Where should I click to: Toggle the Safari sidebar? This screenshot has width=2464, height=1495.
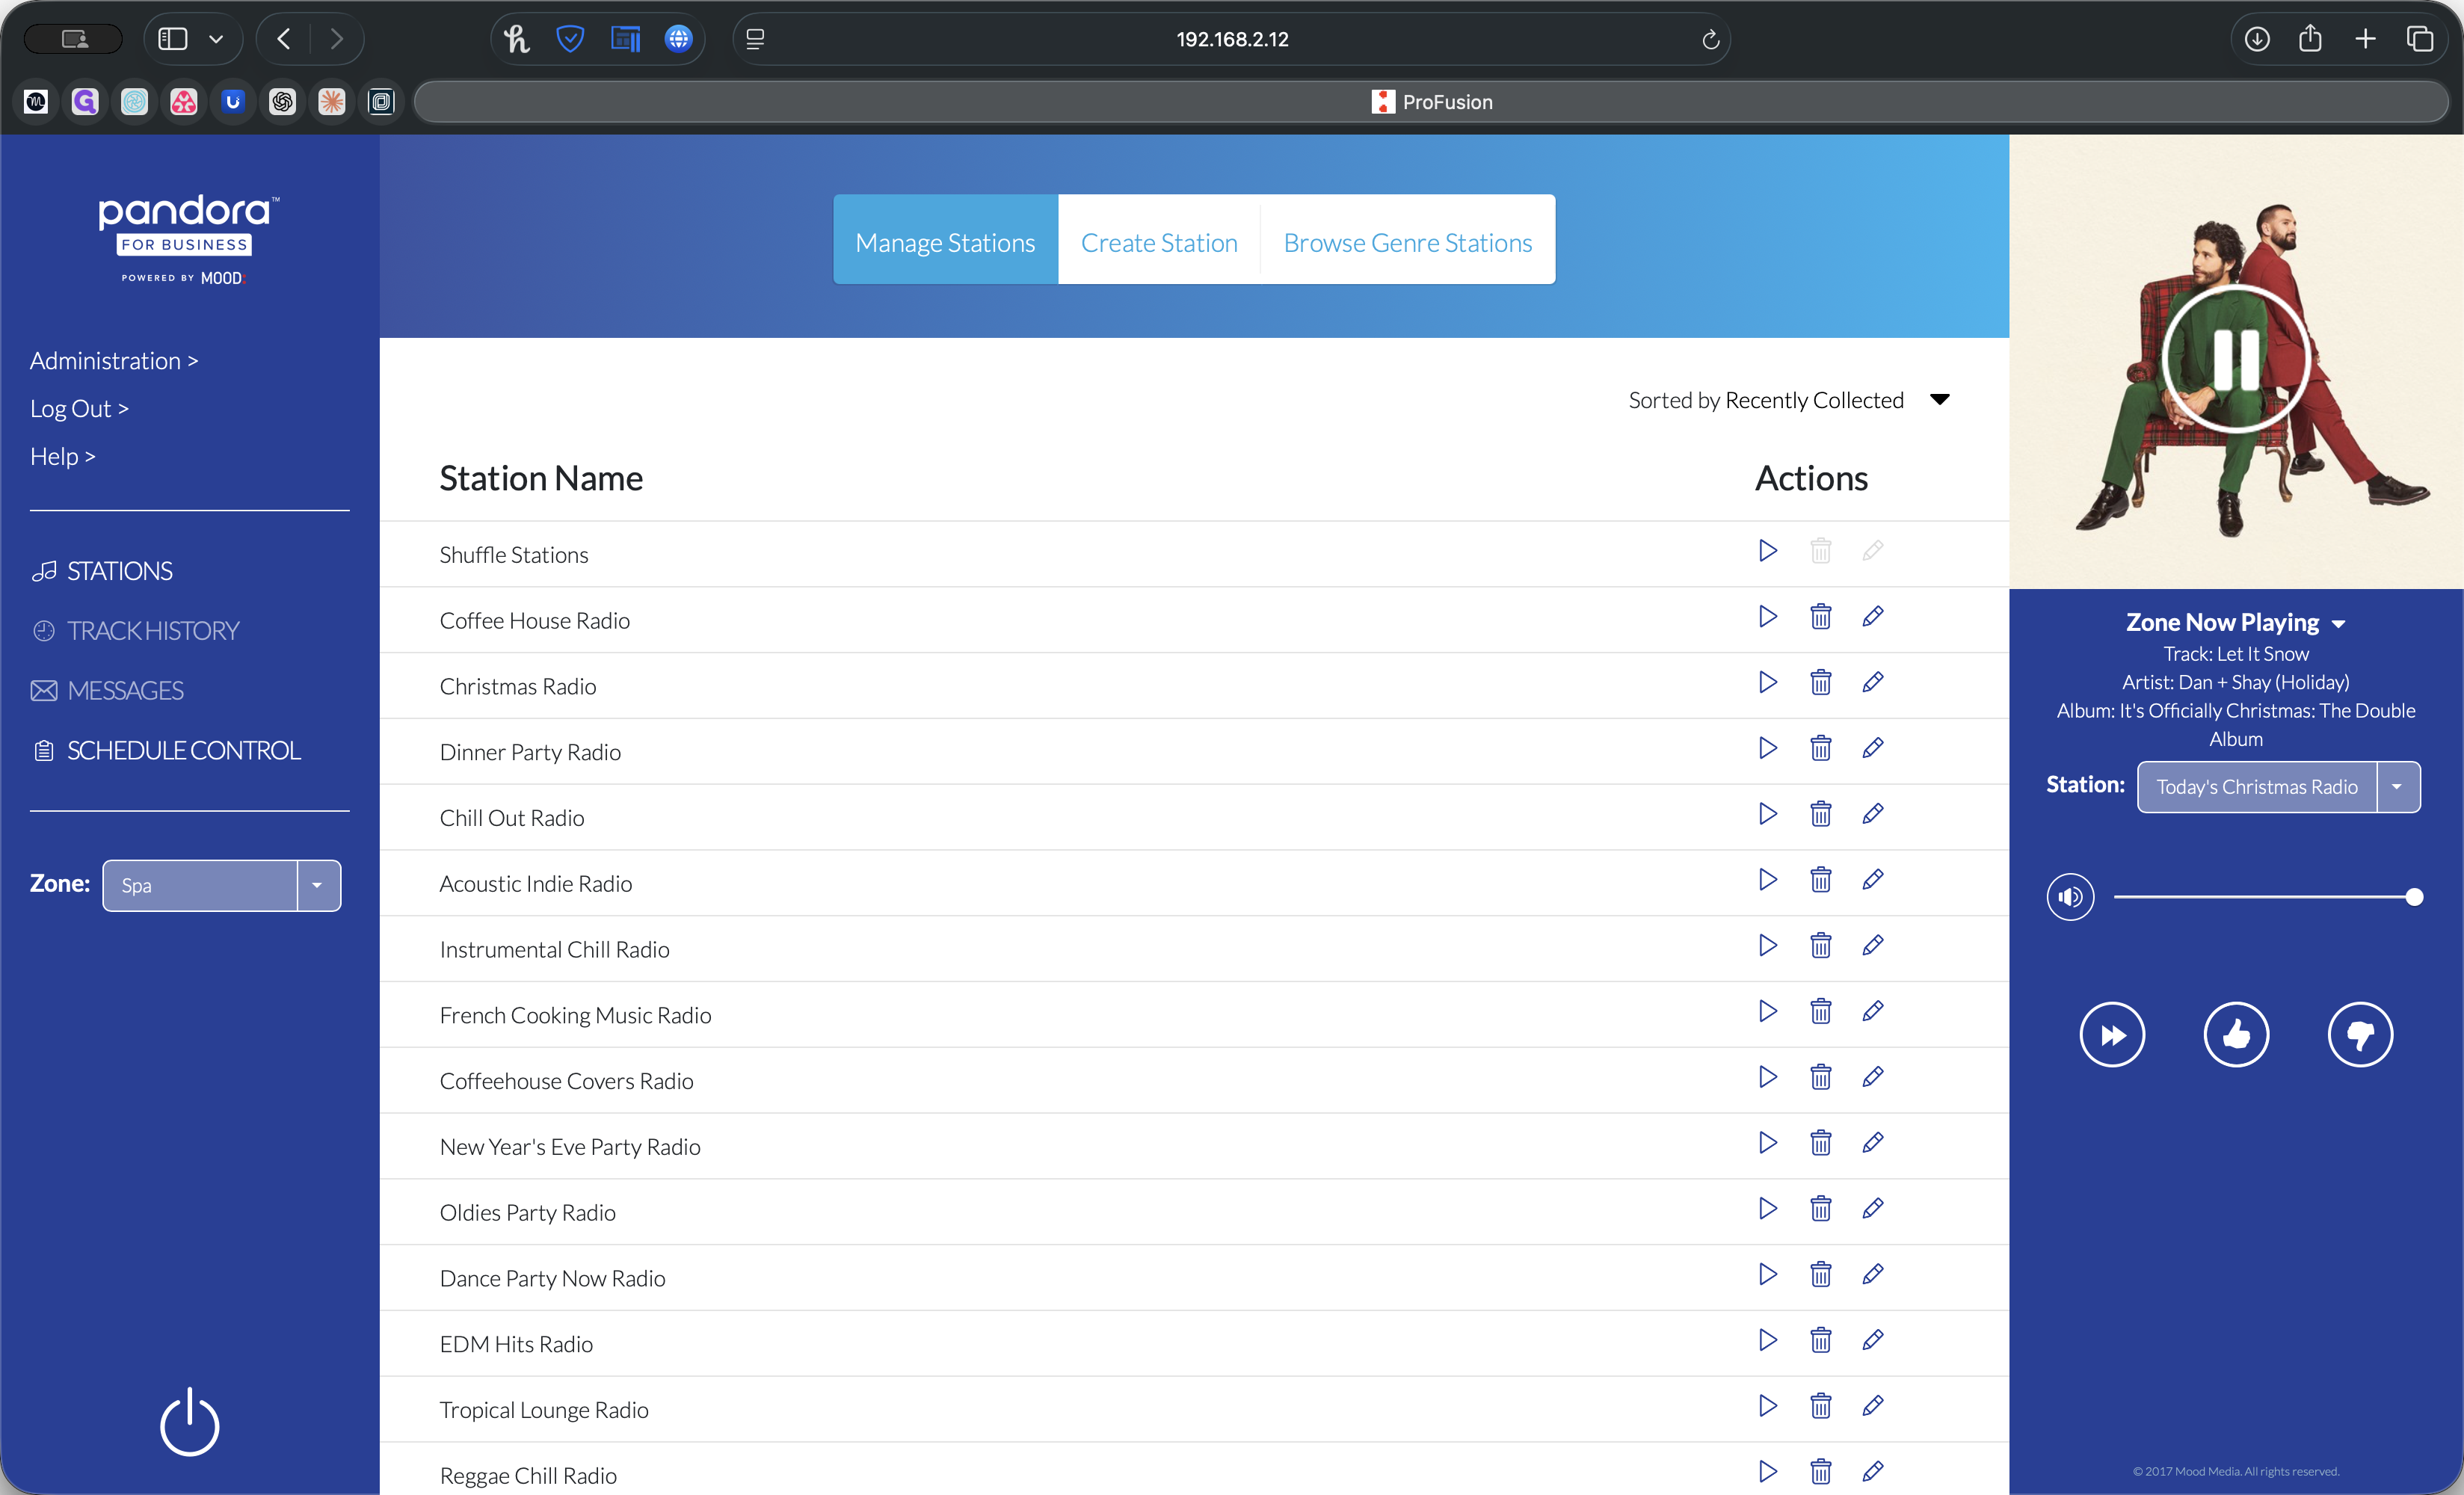(x=173, y=39)
